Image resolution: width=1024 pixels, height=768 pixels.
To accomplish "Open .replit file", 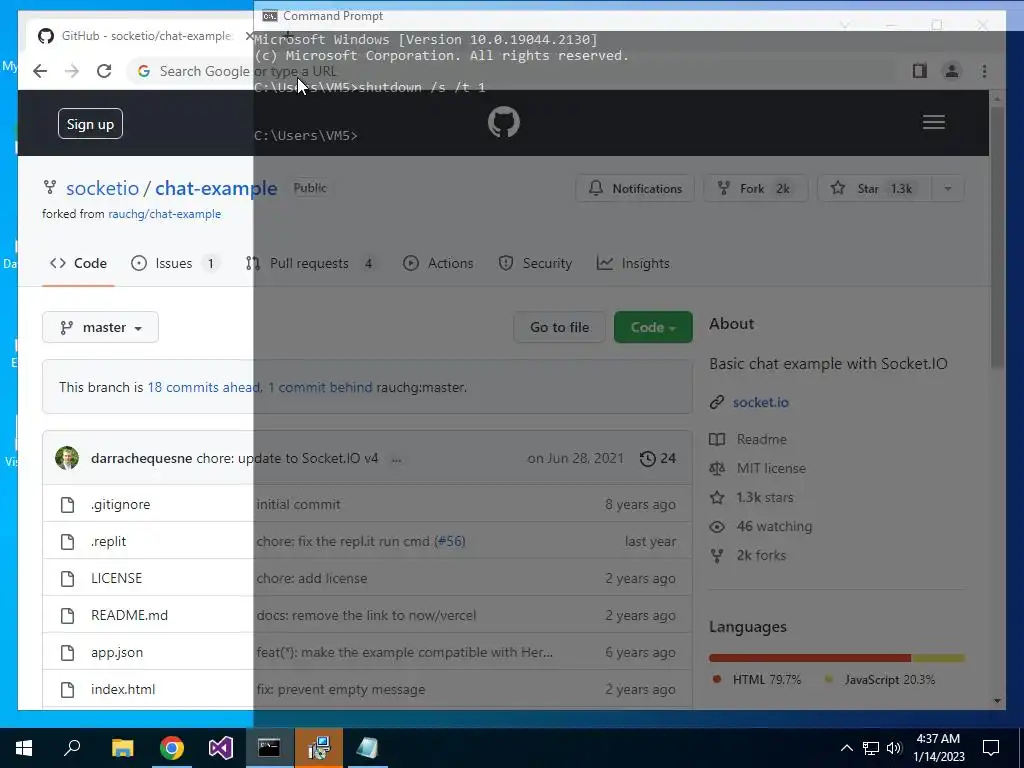I will [x=108, y=541].
